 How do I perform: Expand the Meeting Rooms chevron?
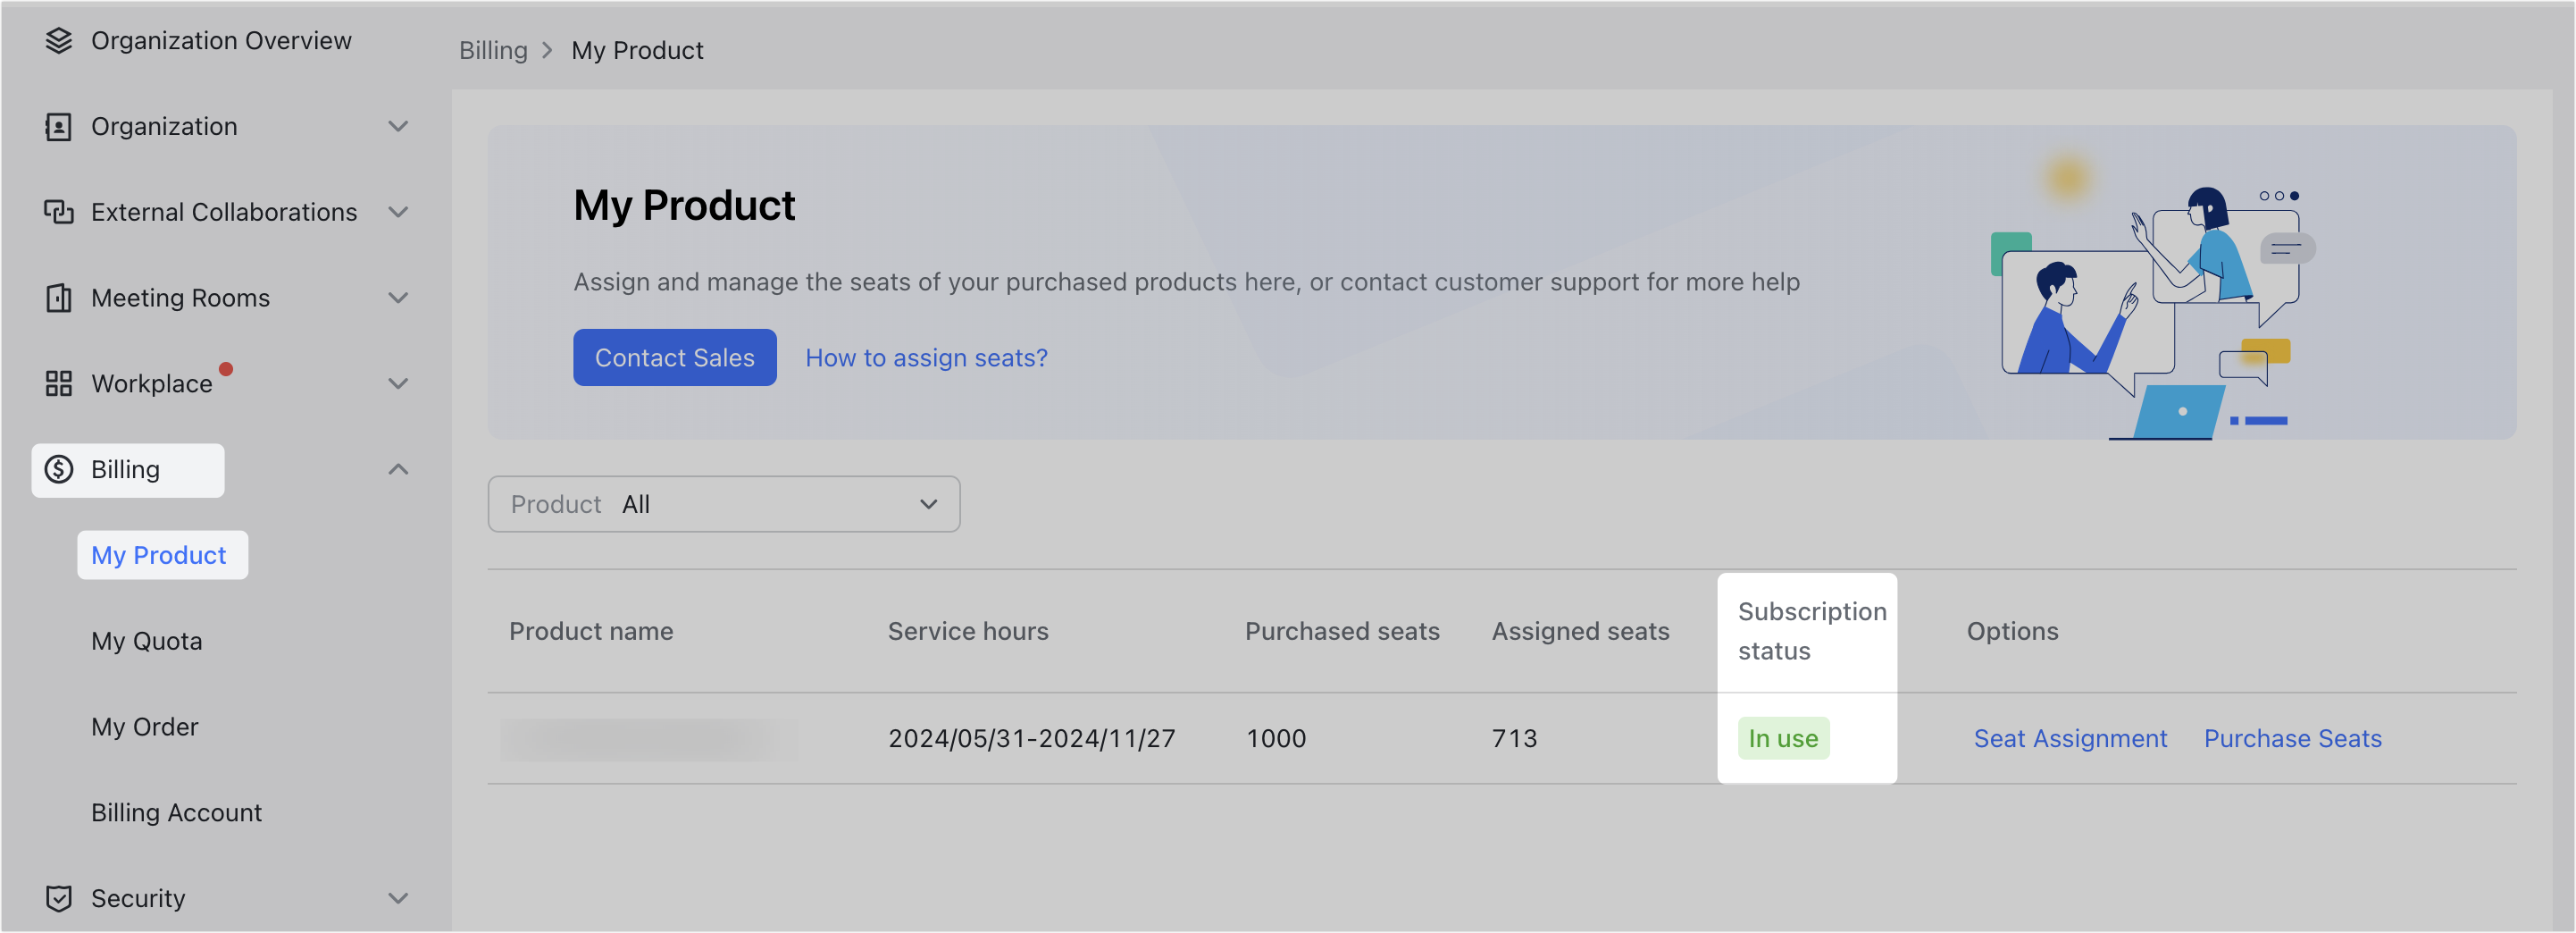(x=398, y=298)
